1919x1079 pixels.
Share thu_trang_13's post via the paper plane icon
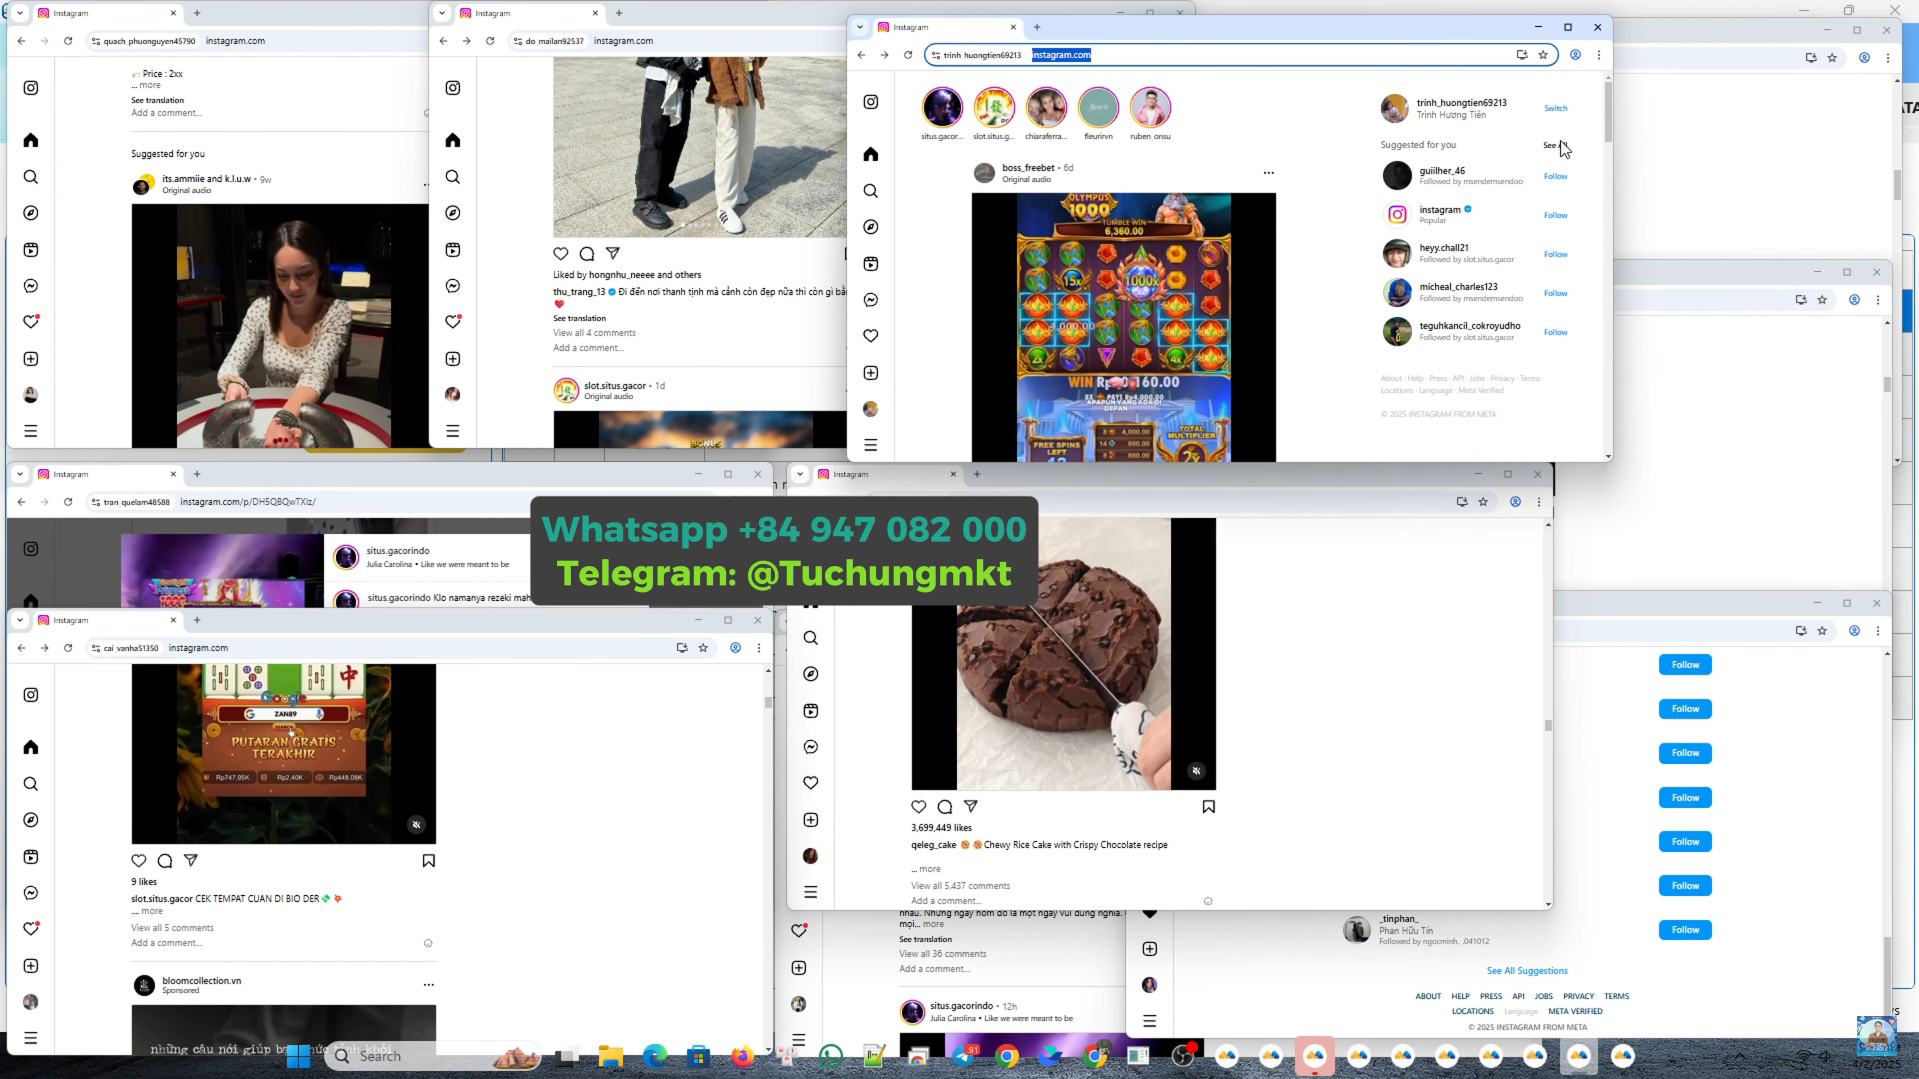point(613,254)
